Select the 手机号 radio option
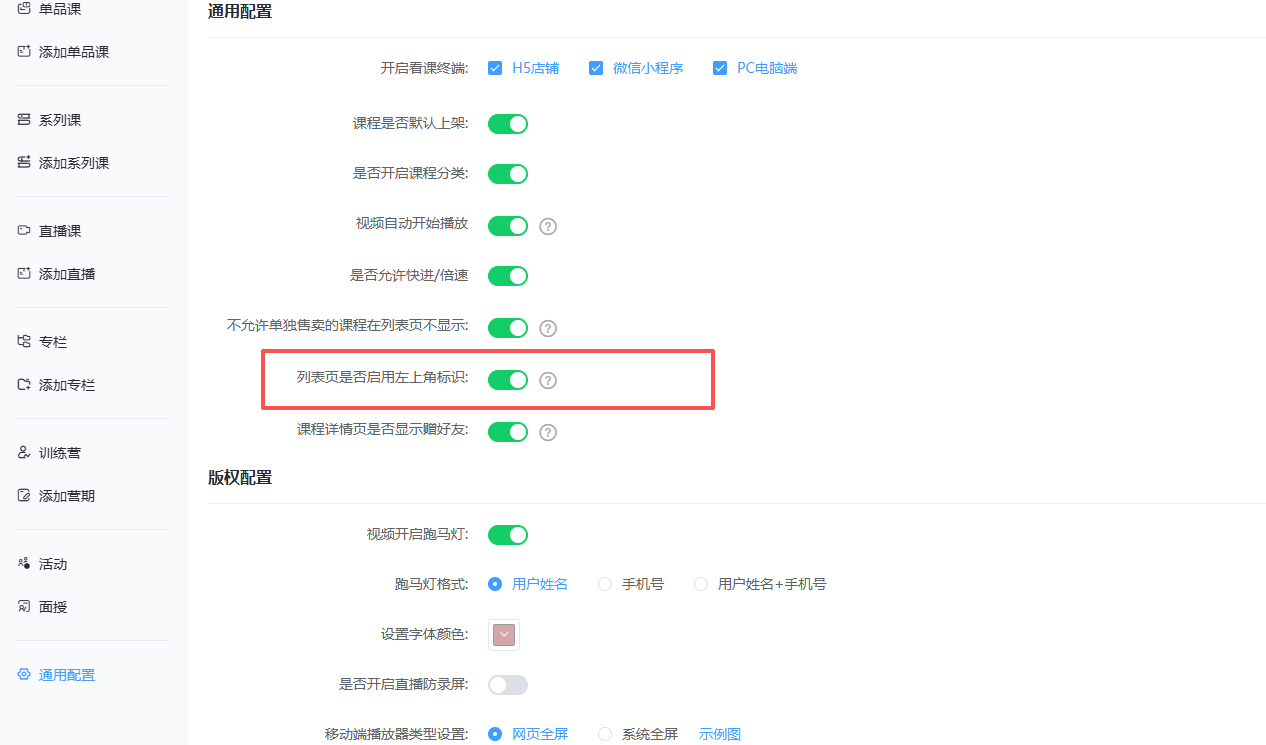1266x745 pixels. tap(604, 584)
